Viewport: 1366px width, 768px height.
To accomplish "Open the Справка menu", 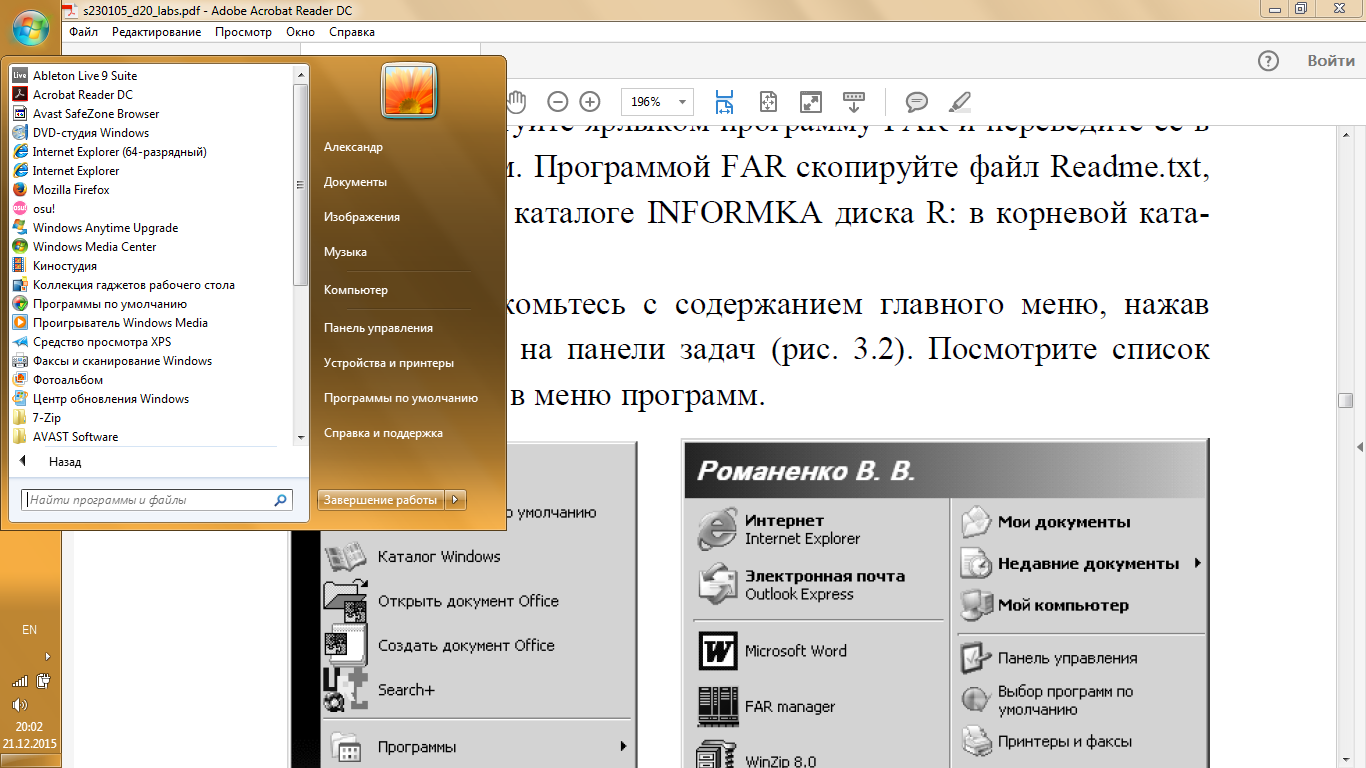I will tap(352, 32).
